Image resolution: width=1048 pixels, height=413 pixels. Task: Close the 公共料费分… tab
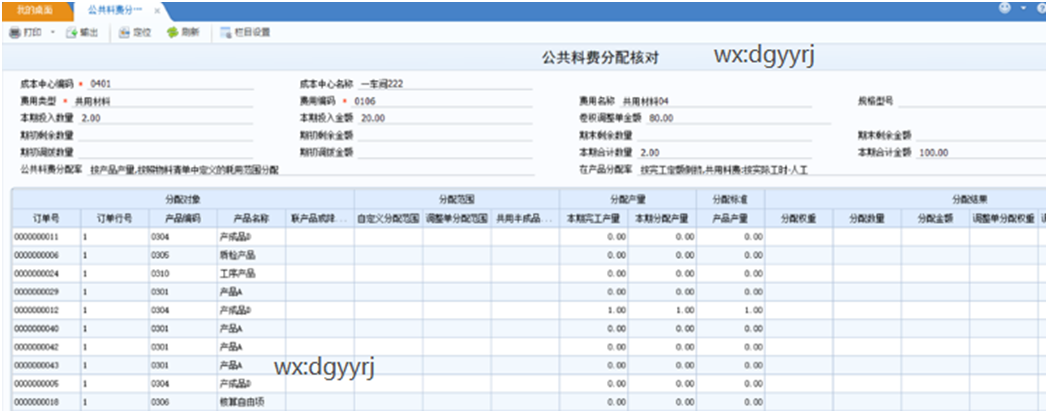tap(157, 11)
